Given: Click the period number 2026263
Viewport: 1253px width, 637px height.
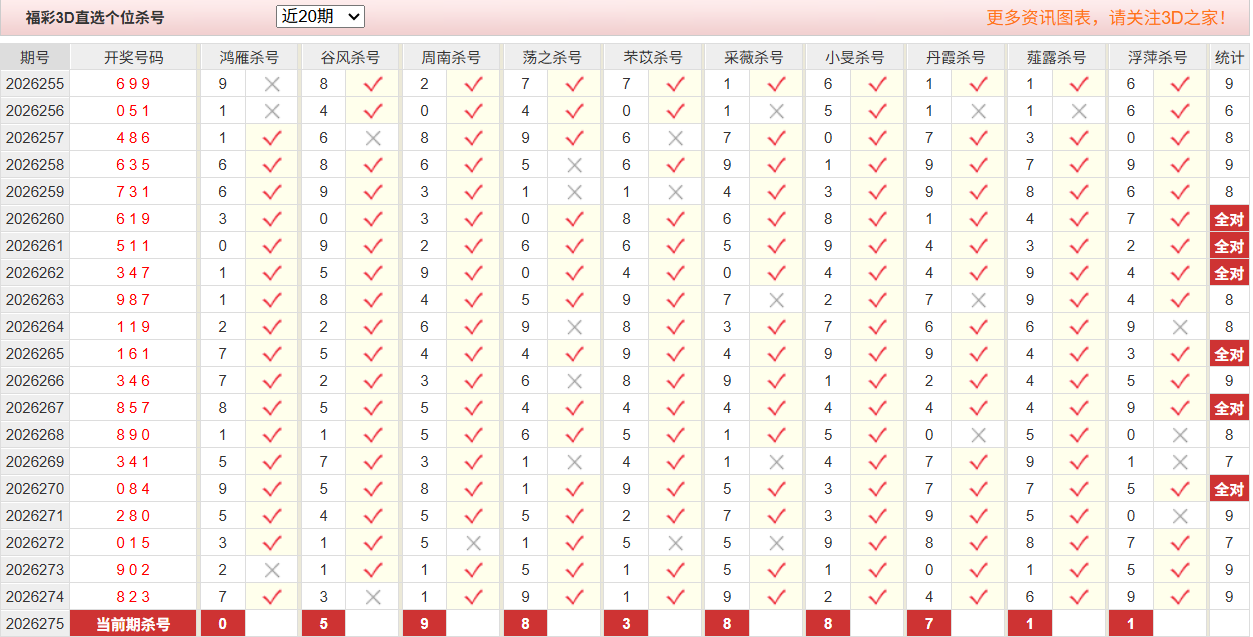Looking at the screenshot, I should 35,300.
